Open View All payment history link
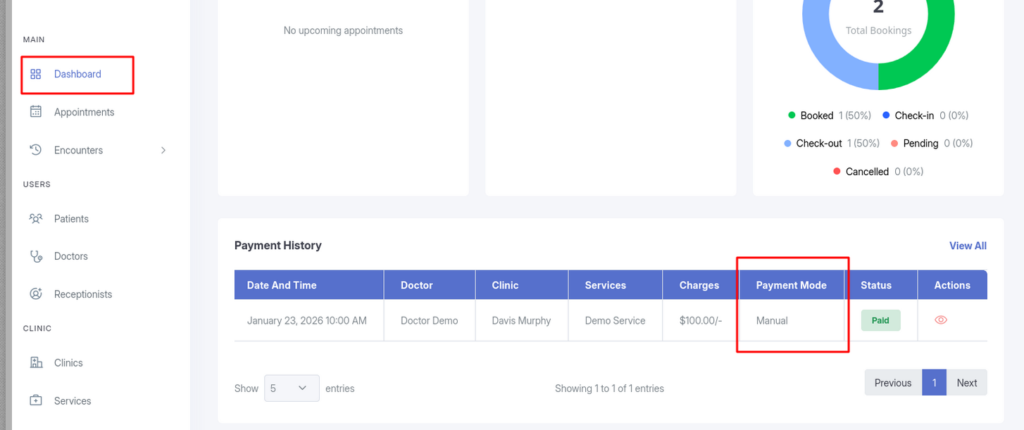Screen dimensions: 1024x430 (967, 245)
